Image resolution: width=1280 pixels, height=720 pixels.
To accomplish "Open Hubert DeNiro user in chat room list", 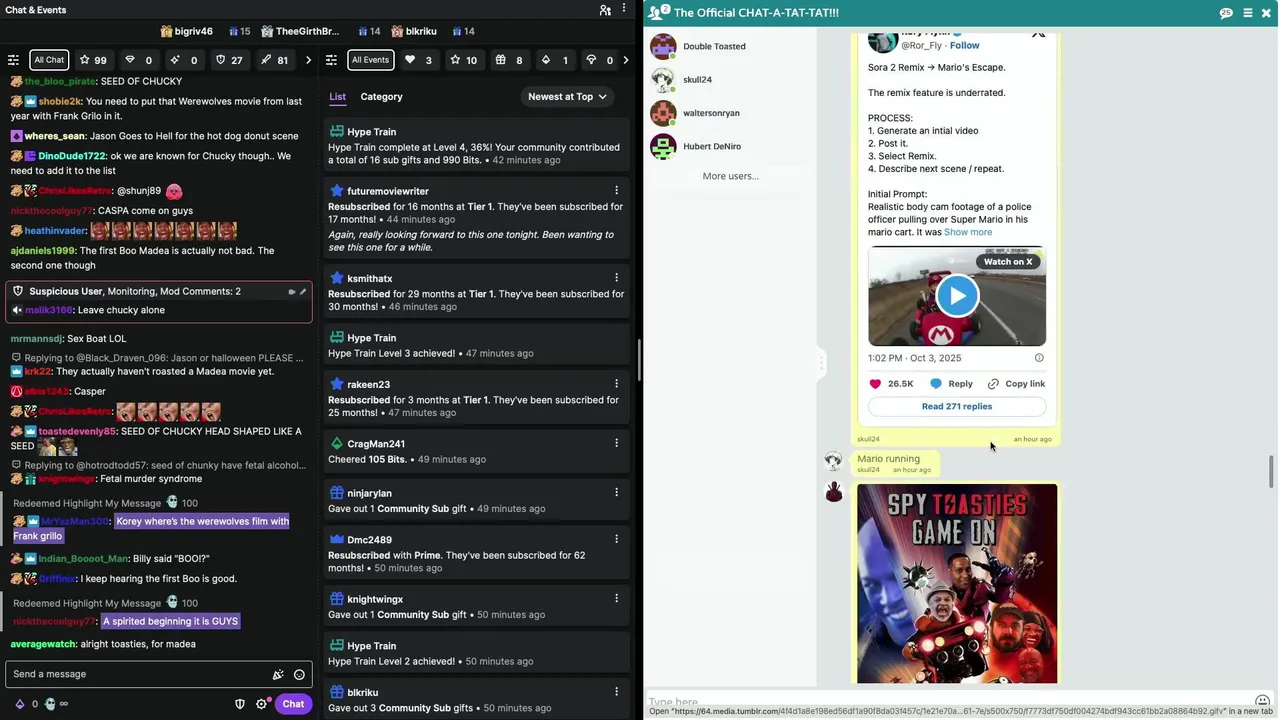I will pos(712,146).
